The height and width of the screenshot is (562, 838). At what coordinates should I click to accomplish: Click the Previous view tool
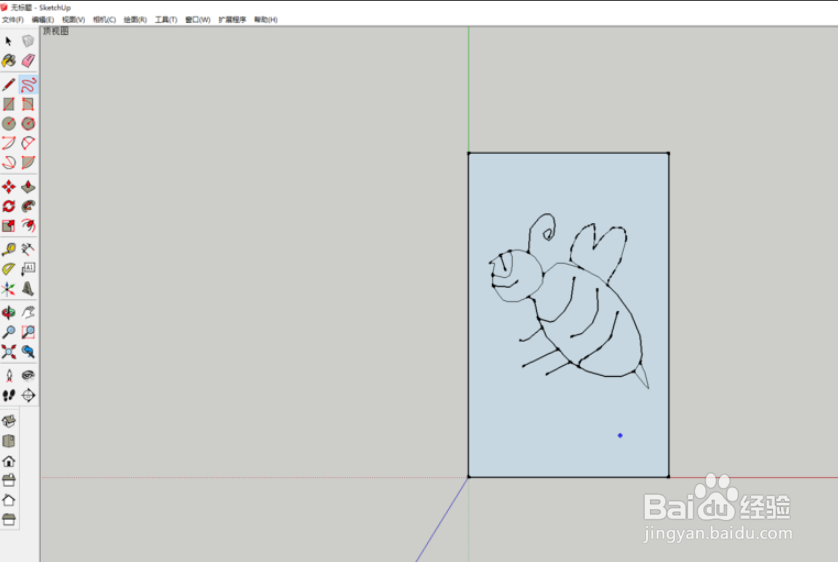tap(28, 352)
